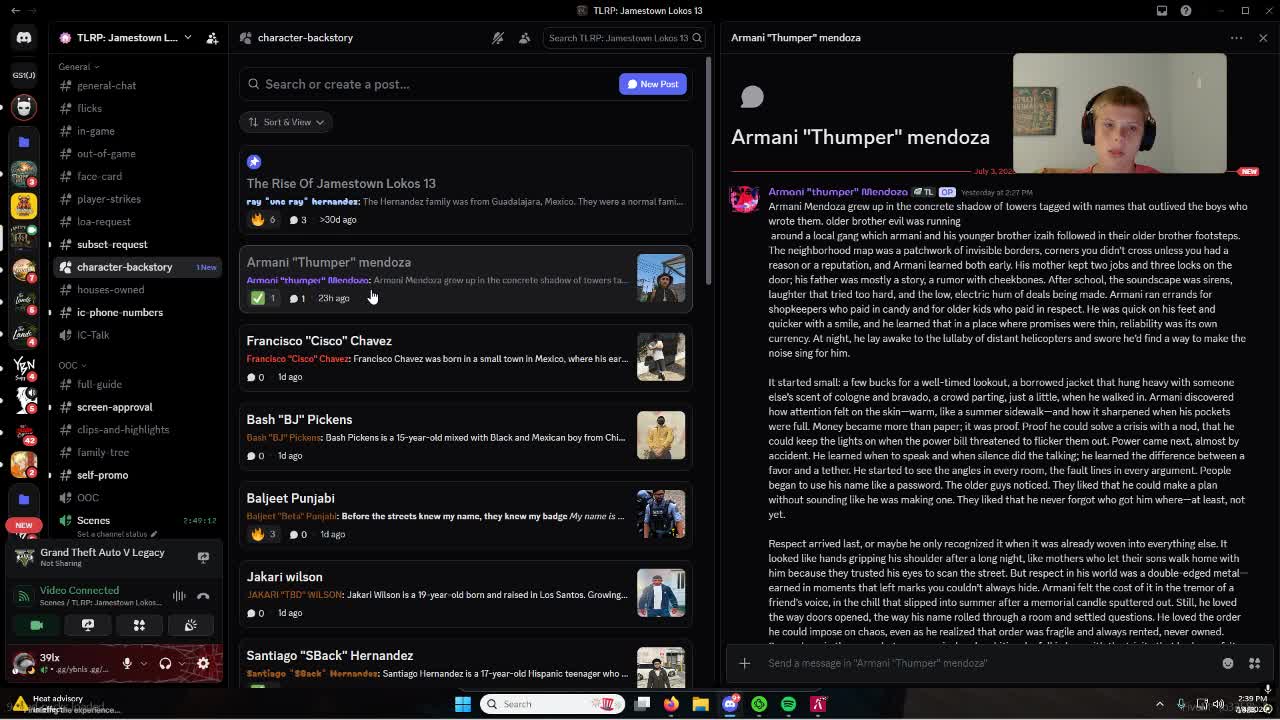Click Armani "thumper" Mendoza author name in thread
Image resolution: width=1280 pixels, height=720 pixels.
(838, 192)
